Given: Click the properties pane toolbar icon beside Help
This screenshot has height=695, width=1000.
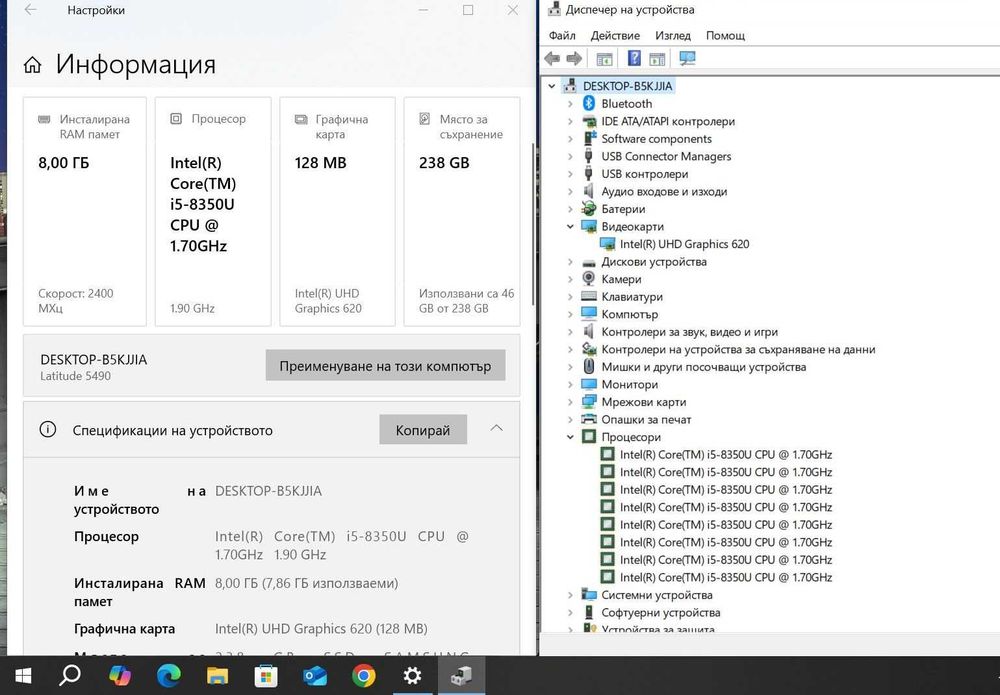Looking at the screenshot, I should point(657,59).
